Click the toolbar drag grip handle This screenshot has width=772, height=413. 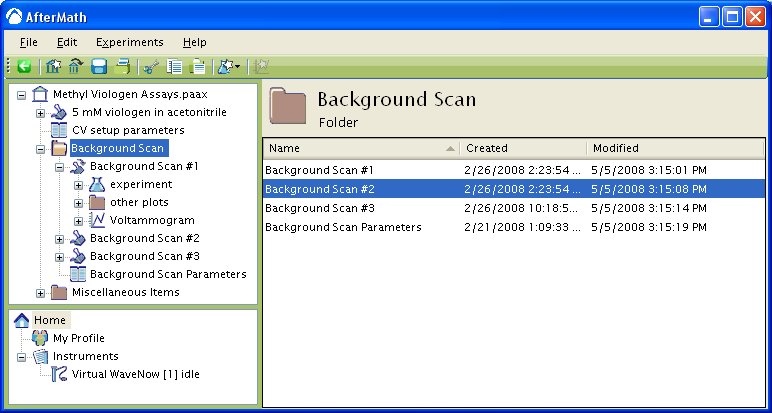[8, 66]
